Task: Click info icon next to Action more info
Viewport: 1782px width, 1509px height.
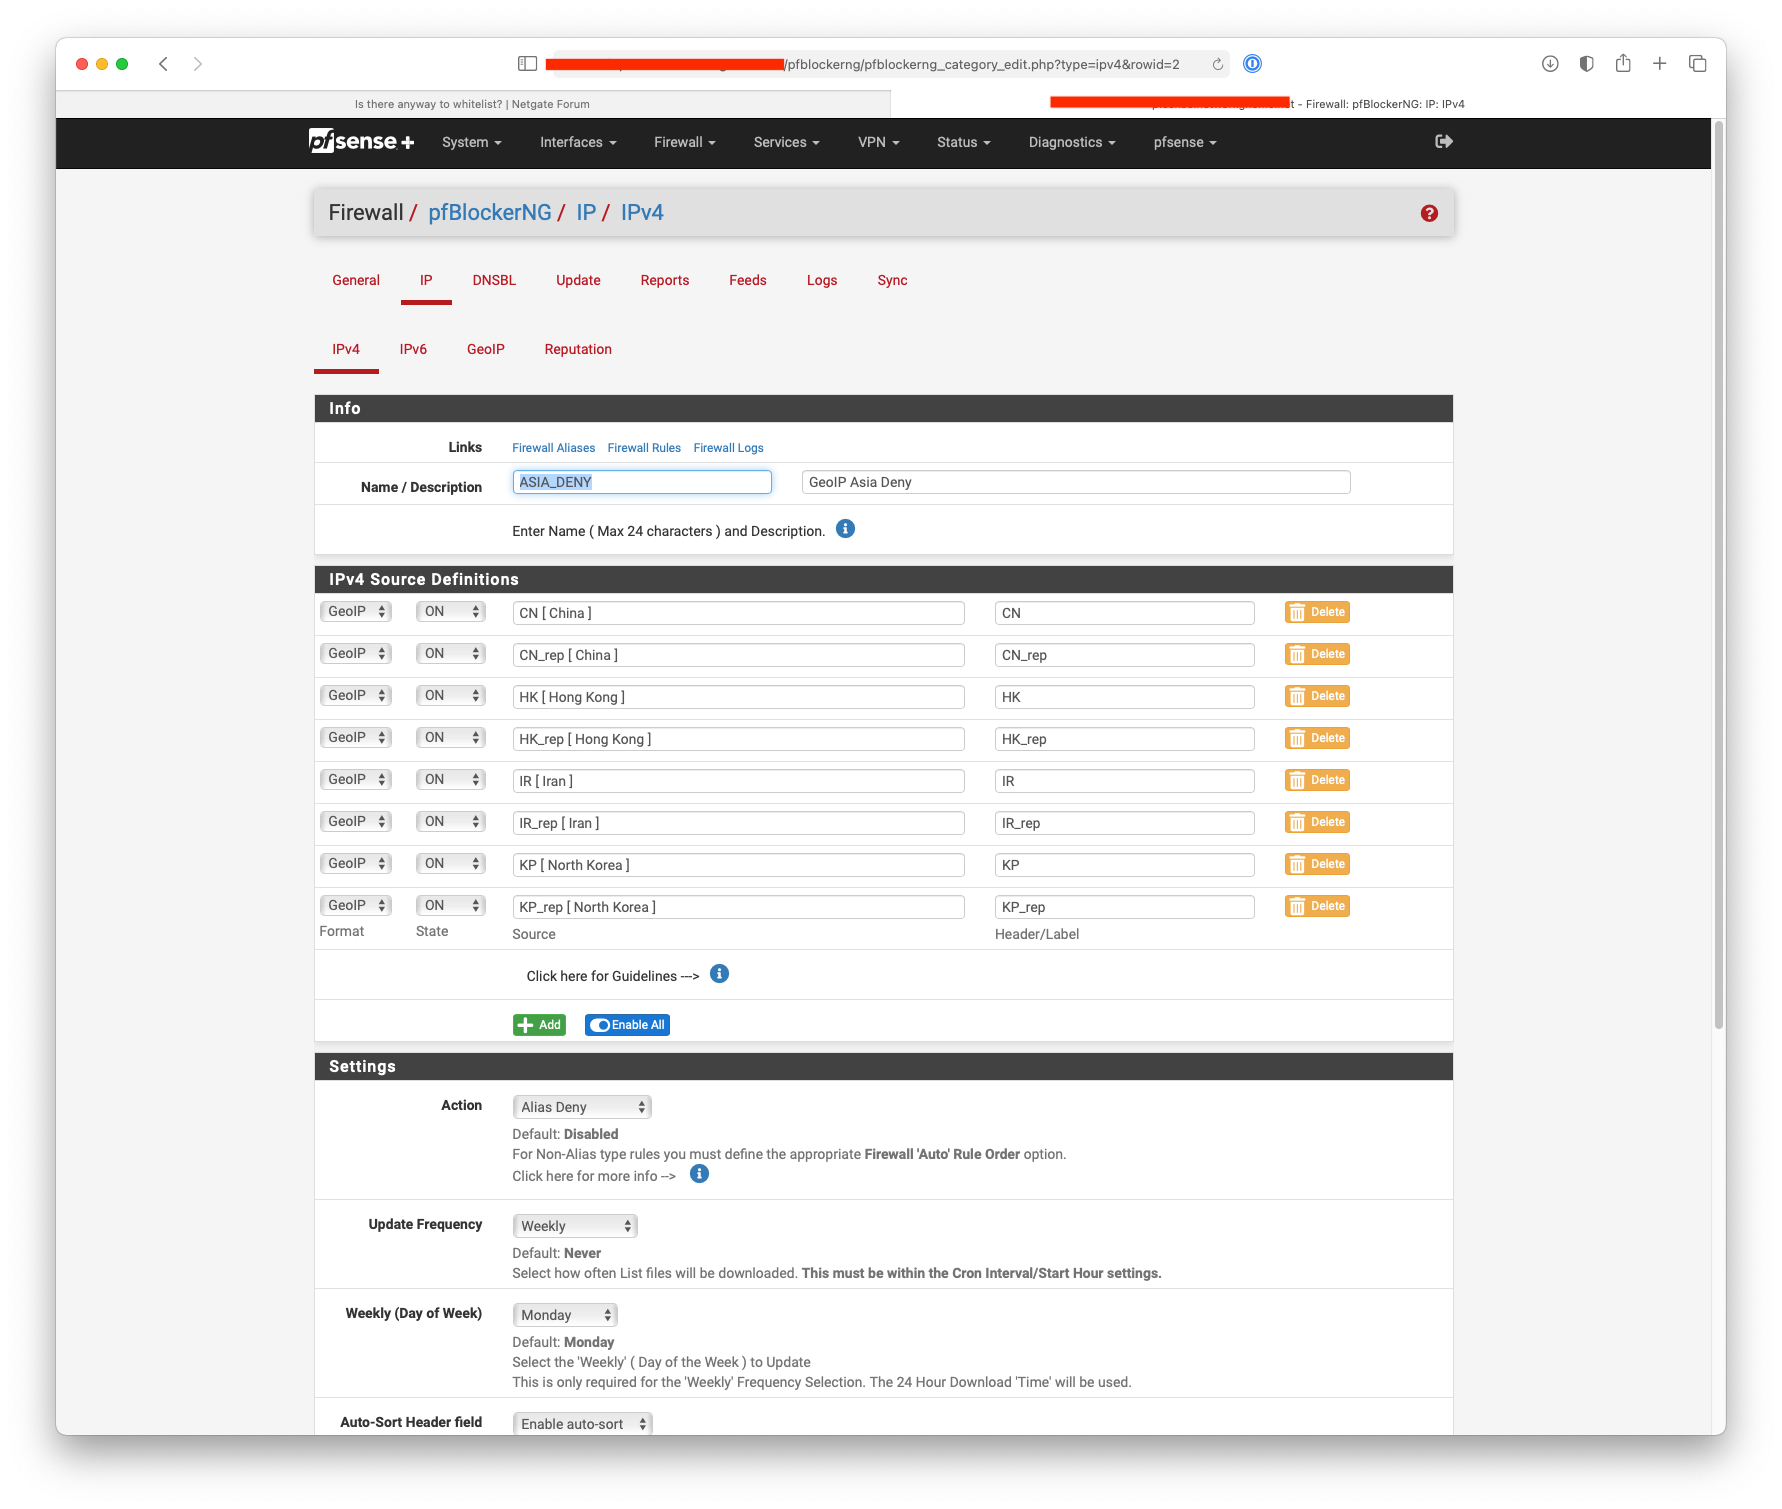Action: click(700, 1174)
